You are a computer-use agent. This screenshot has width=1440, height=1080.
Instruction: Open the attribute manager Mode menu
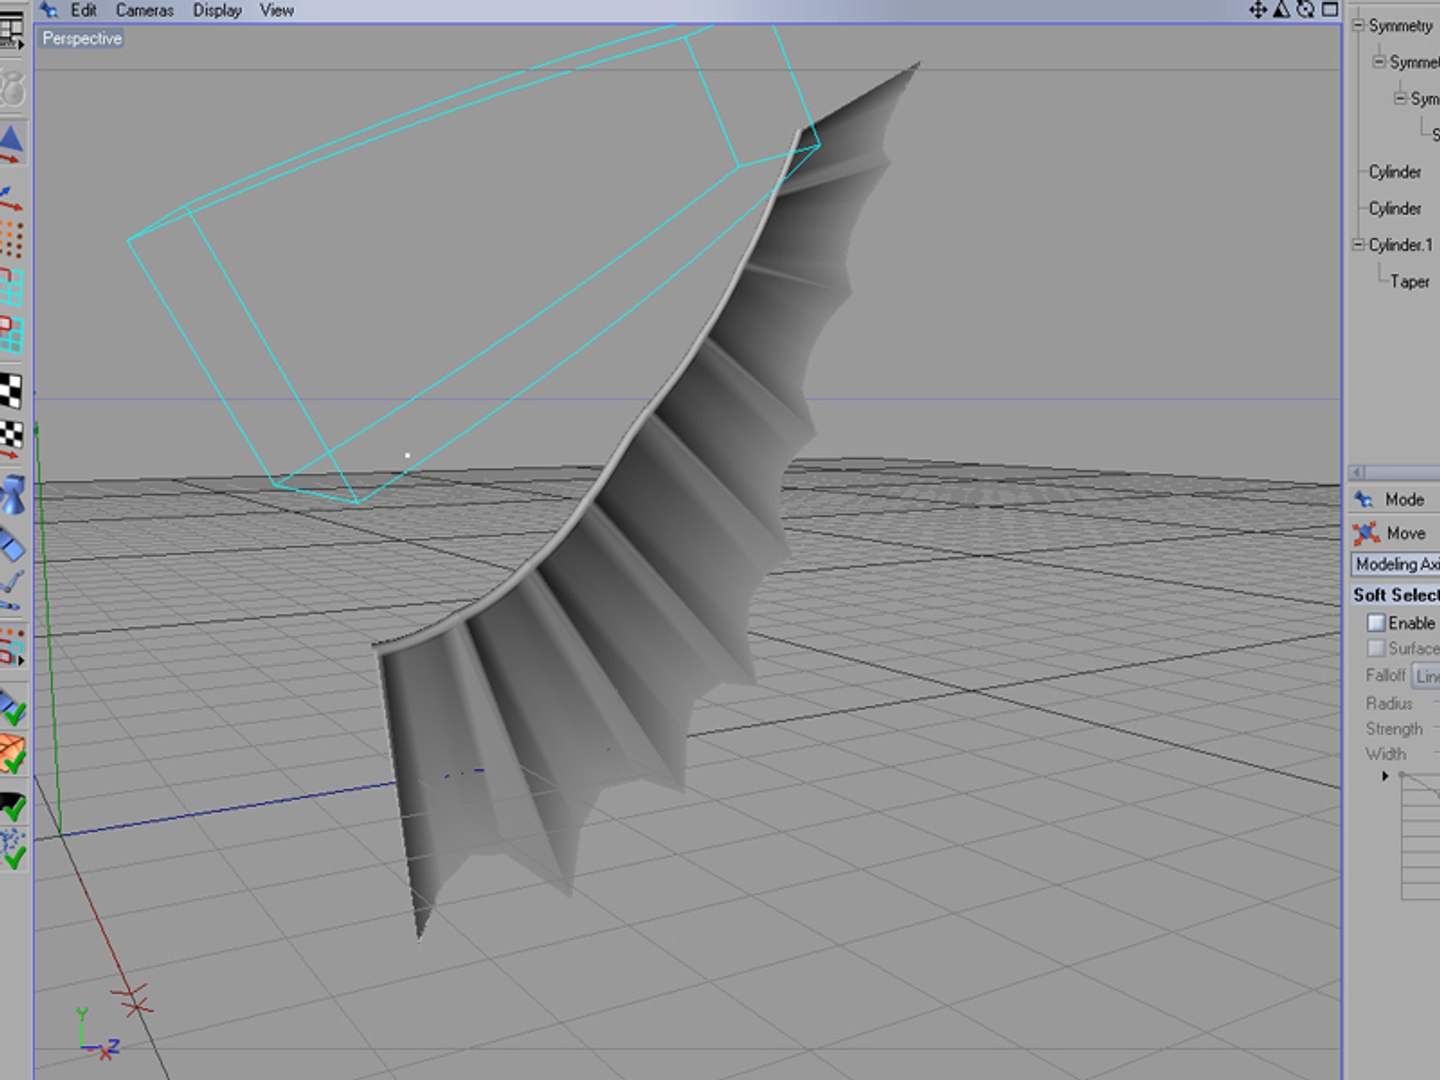coord(1404,499)
